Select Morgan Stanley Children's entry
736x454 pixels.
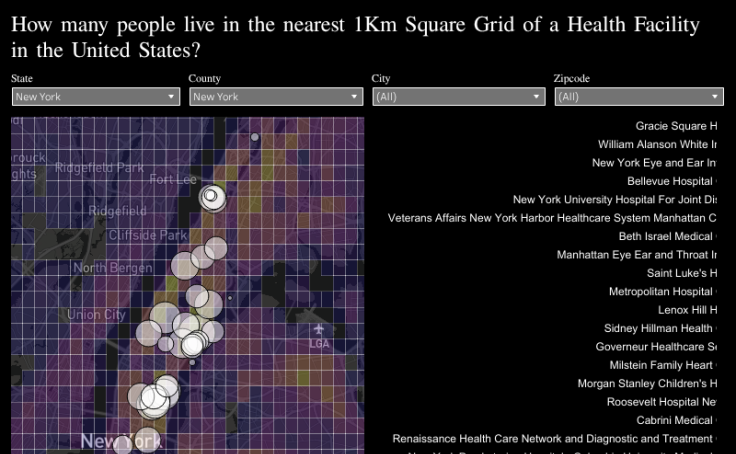(647, 384)
